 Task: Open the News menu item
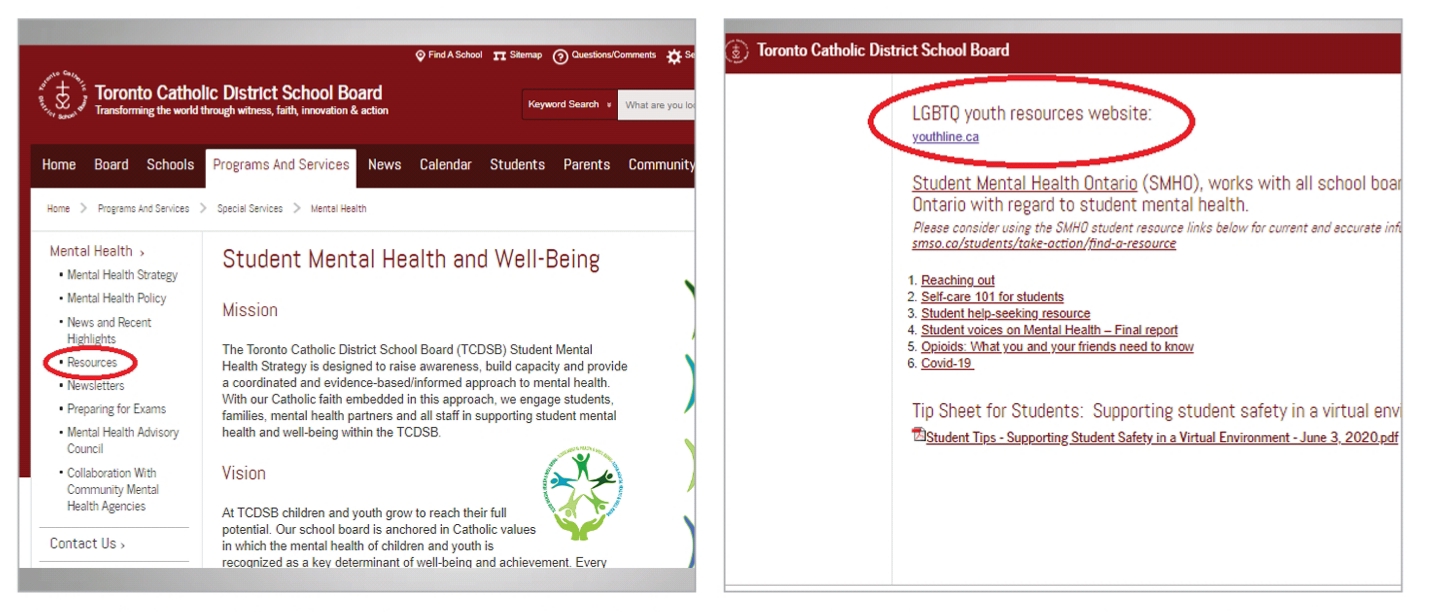pyautogui.click(x=384, y=165)
